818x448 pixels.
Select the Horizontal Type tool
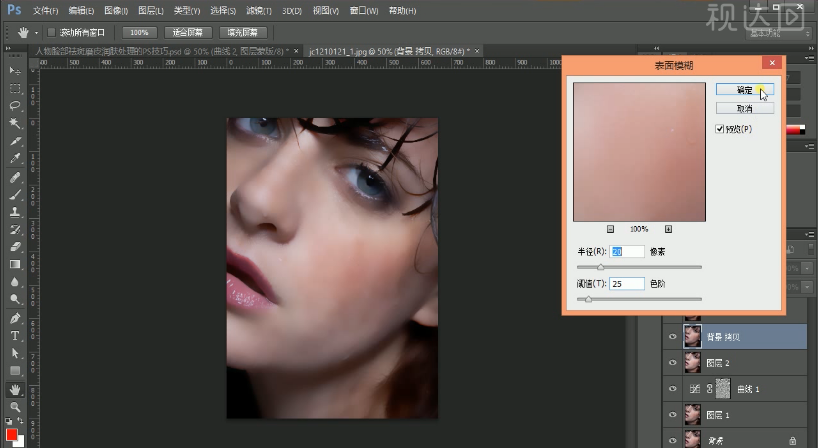(15, 336)
